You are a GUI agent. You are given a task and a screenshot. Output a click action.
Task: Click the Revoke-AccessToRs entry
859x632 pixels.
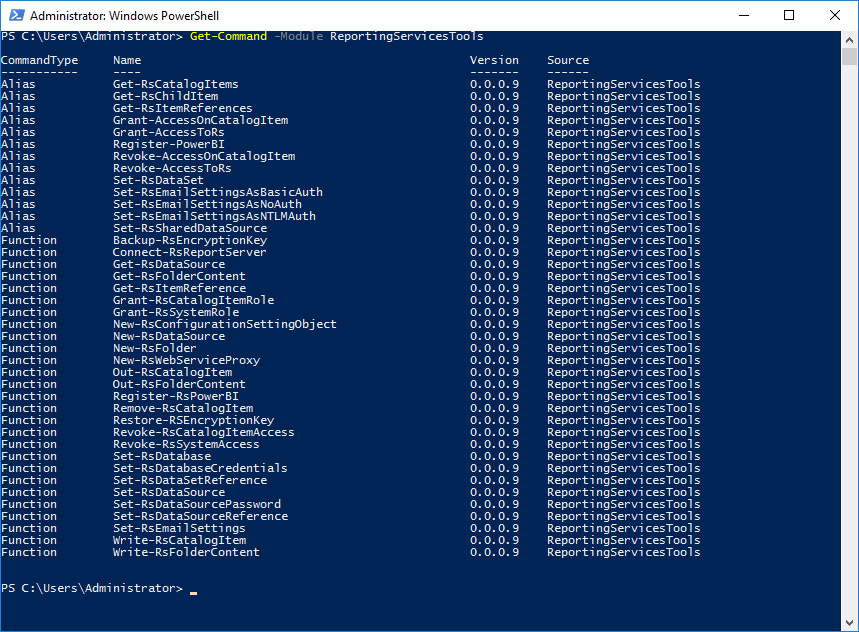pyautogui.click(x=172, y=169)
